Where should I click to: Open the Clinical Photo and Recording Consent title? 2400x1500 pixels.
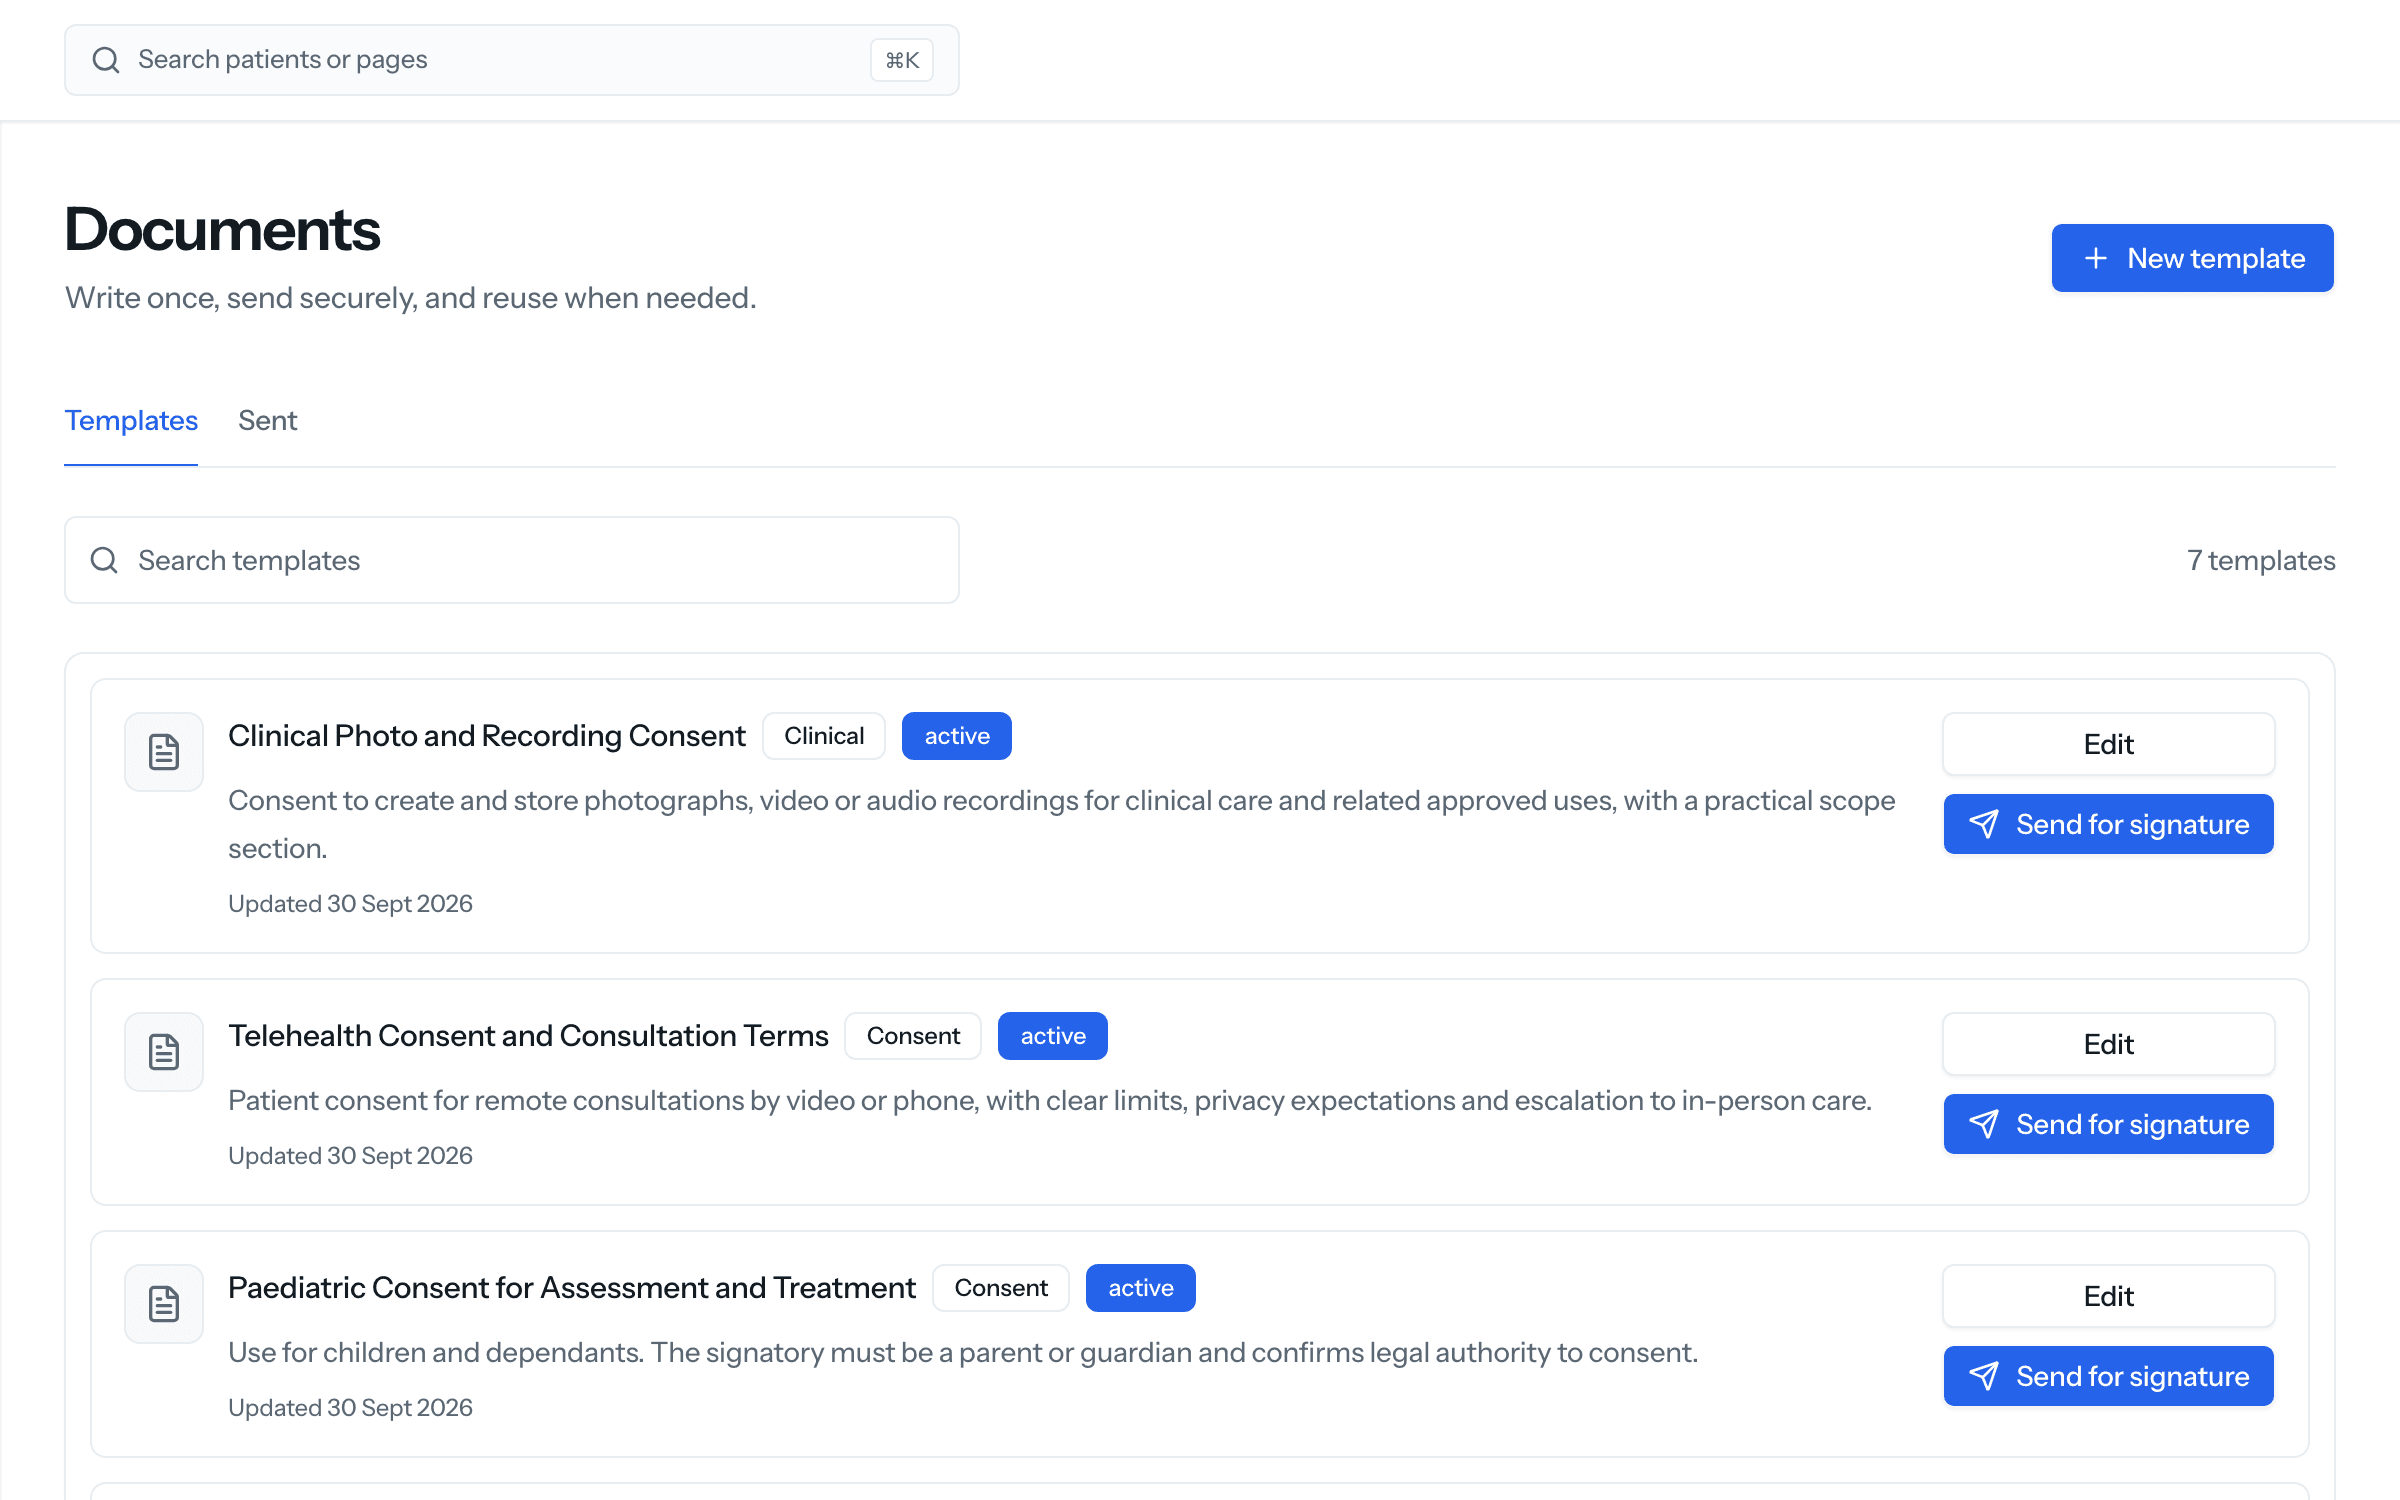(x=487, y=736)
